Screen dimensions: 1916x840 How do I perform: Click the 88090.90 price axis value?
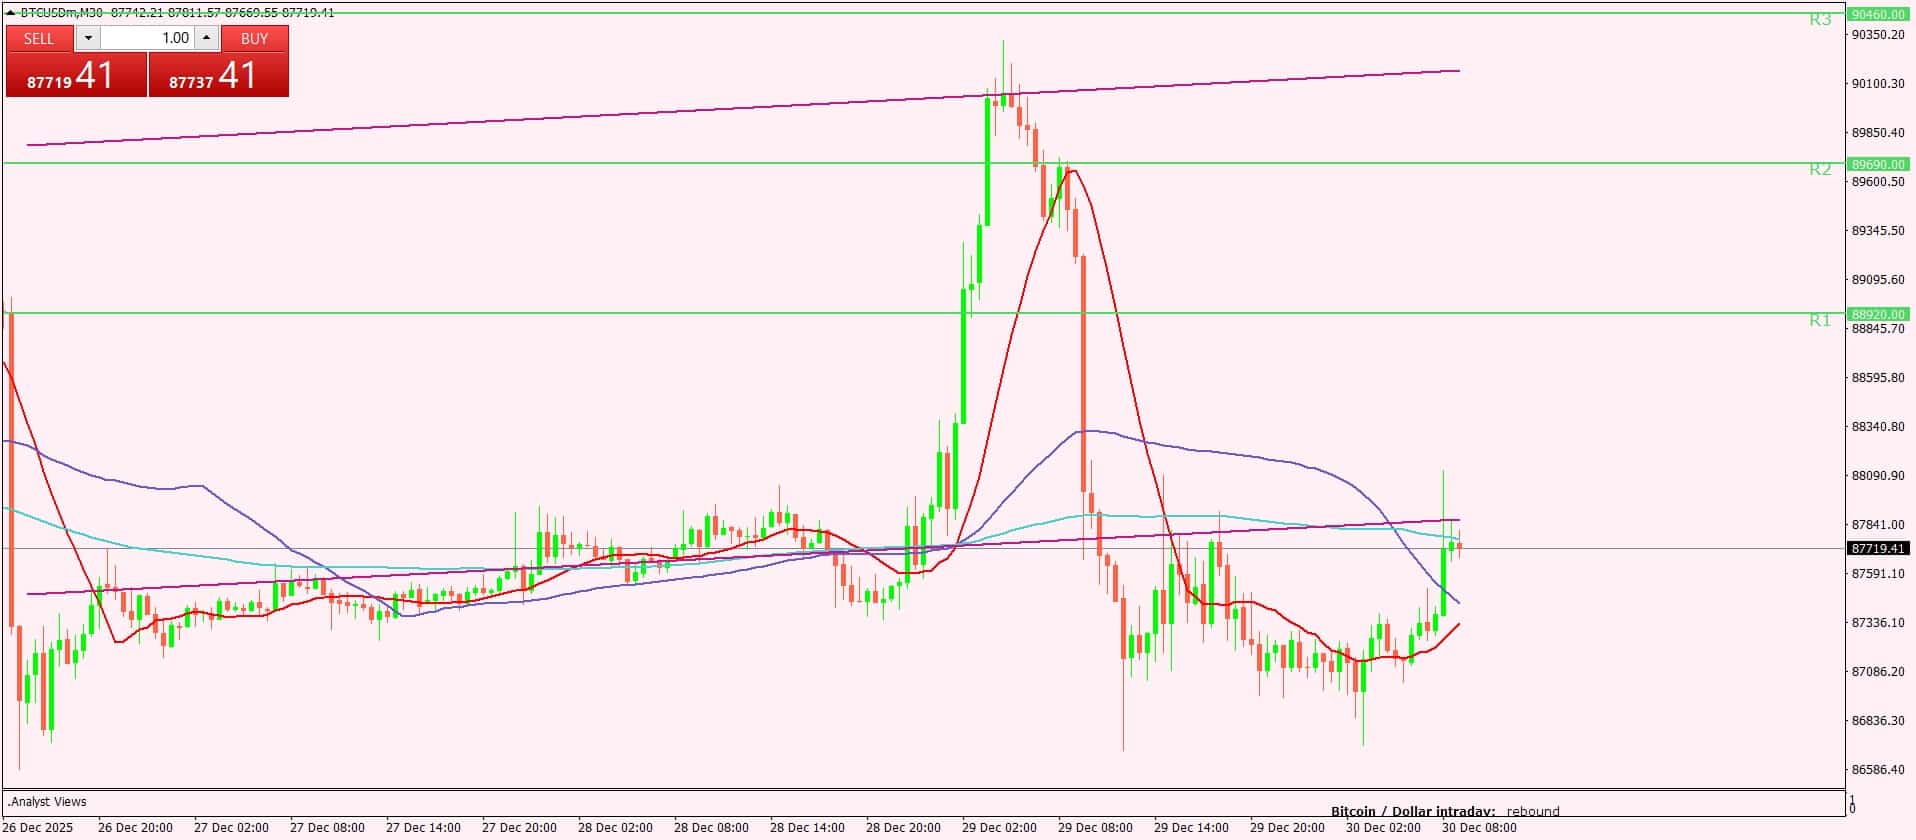pos(1878,475)
